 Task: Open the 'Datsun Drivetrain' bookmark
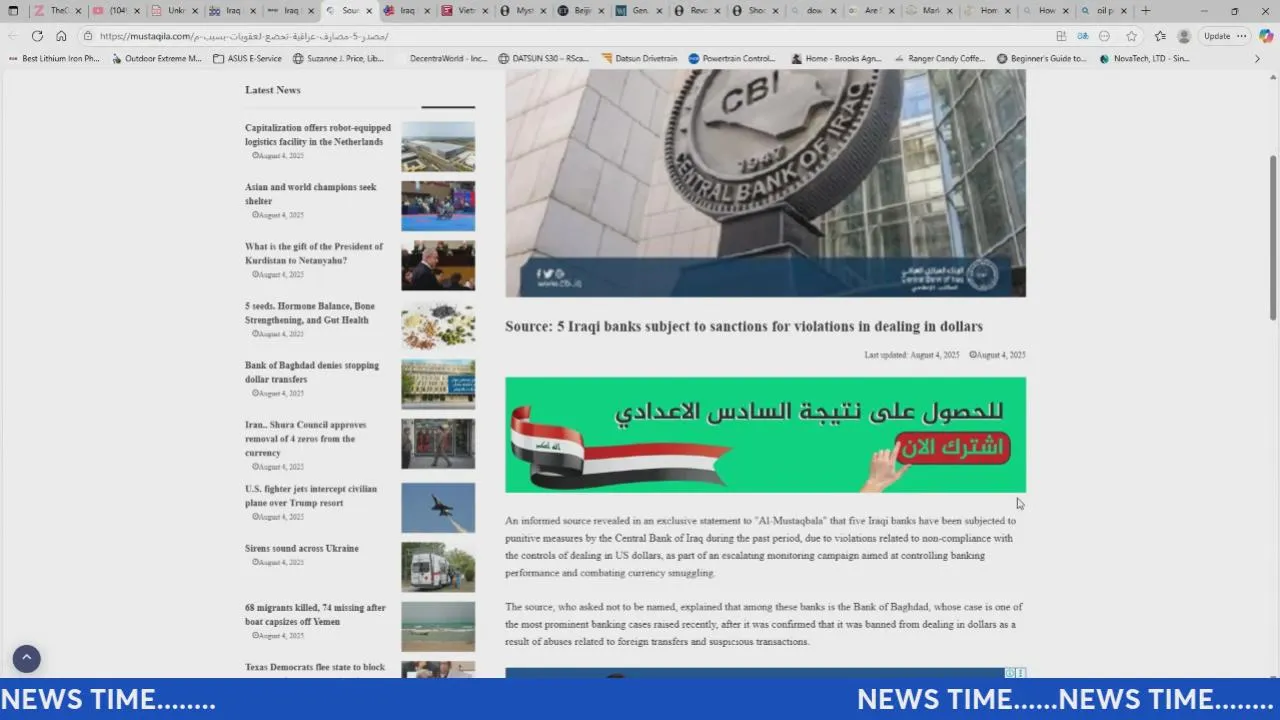tap(640, 59)
